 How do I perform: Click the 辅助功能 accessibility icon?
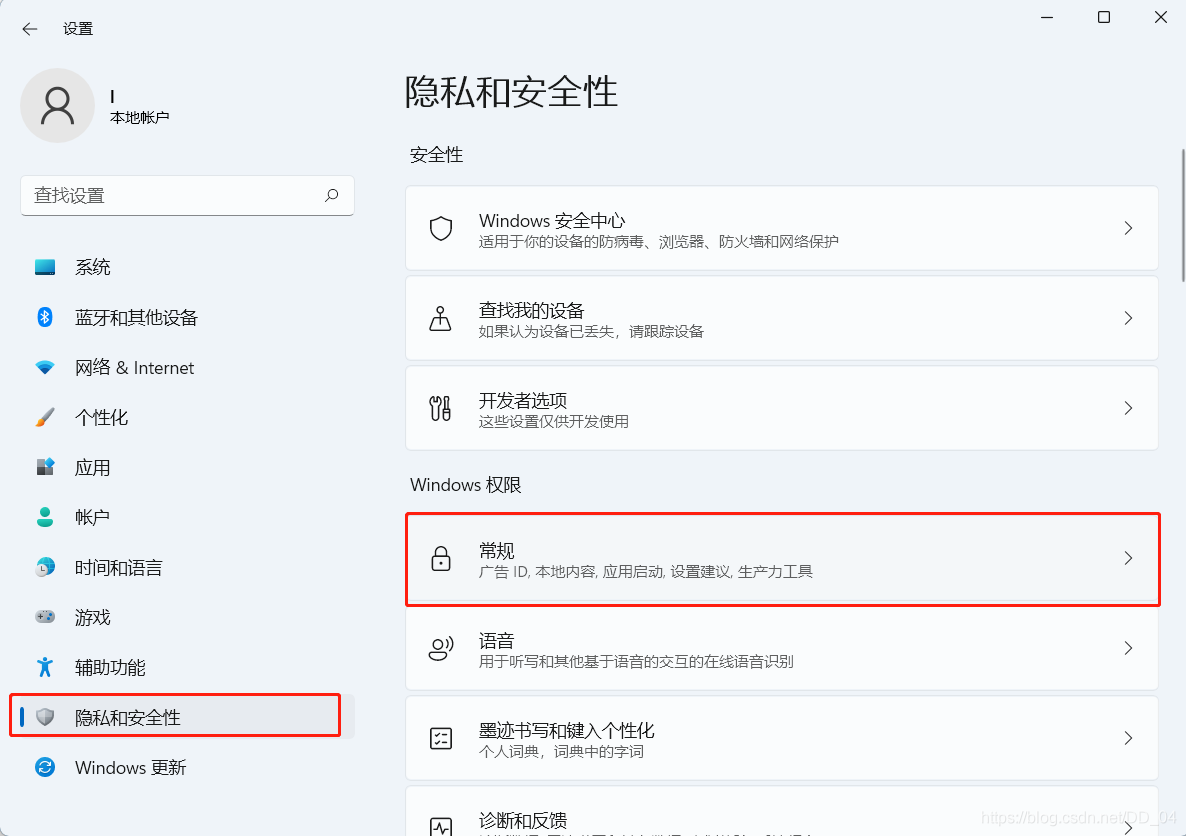tap(45, 667)
